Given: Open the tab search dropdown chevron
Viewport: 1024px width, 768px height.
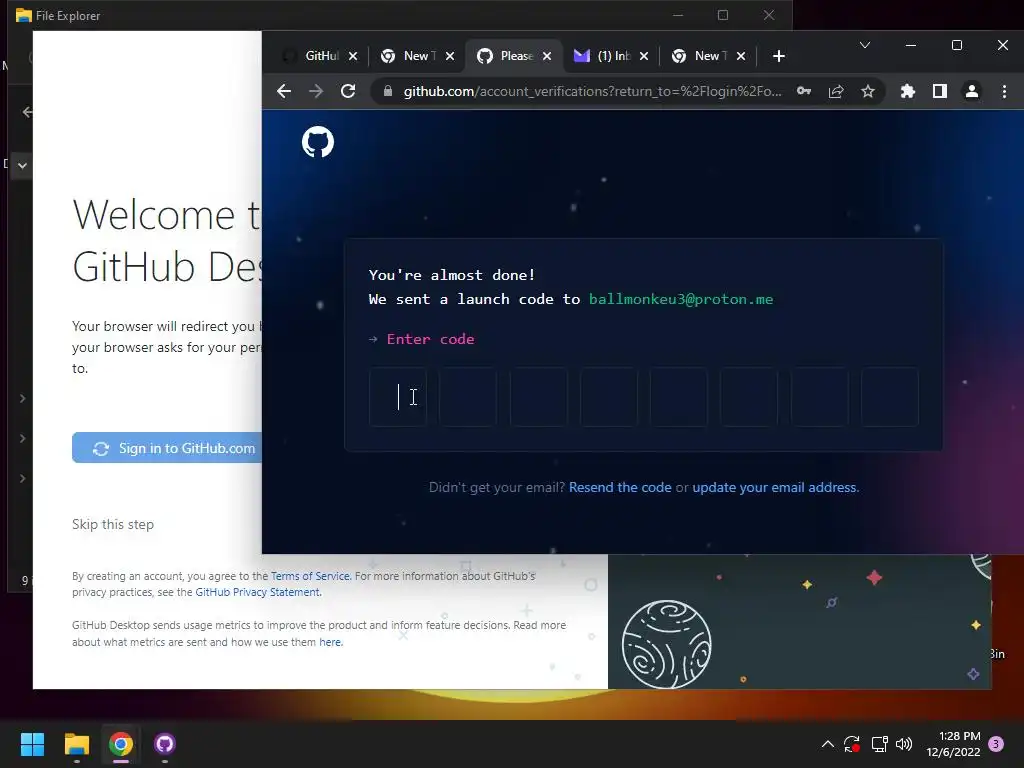Looking at the screenshot, I should point(865,45).
